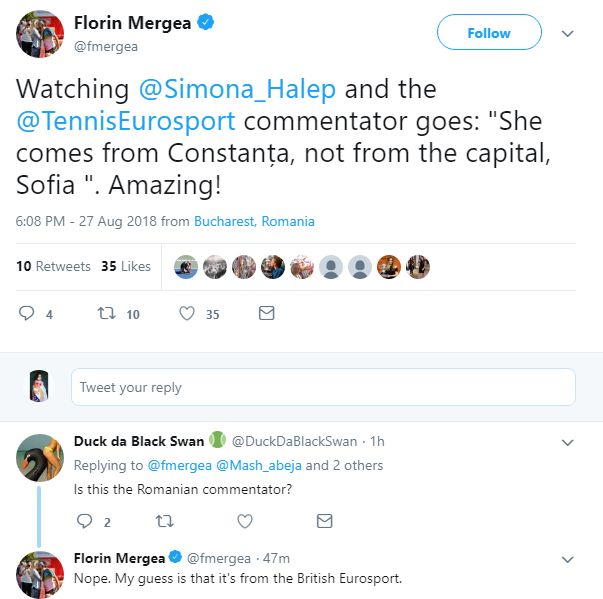The height and width of the screenshot is (599, 603).
Task: Expand options on Florin Mergea's bottom reply
Action: [x=568, y=558]
